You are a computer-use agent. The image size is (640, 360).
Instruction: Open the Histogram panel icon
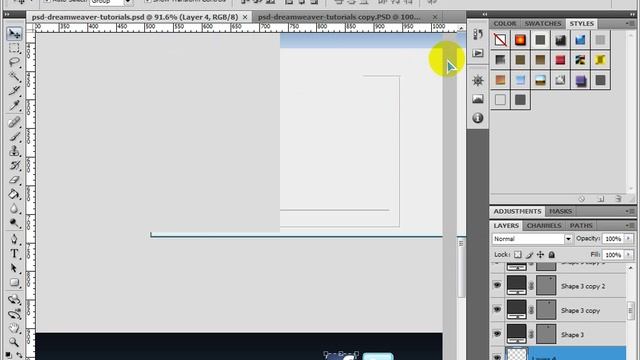point(478,99)
